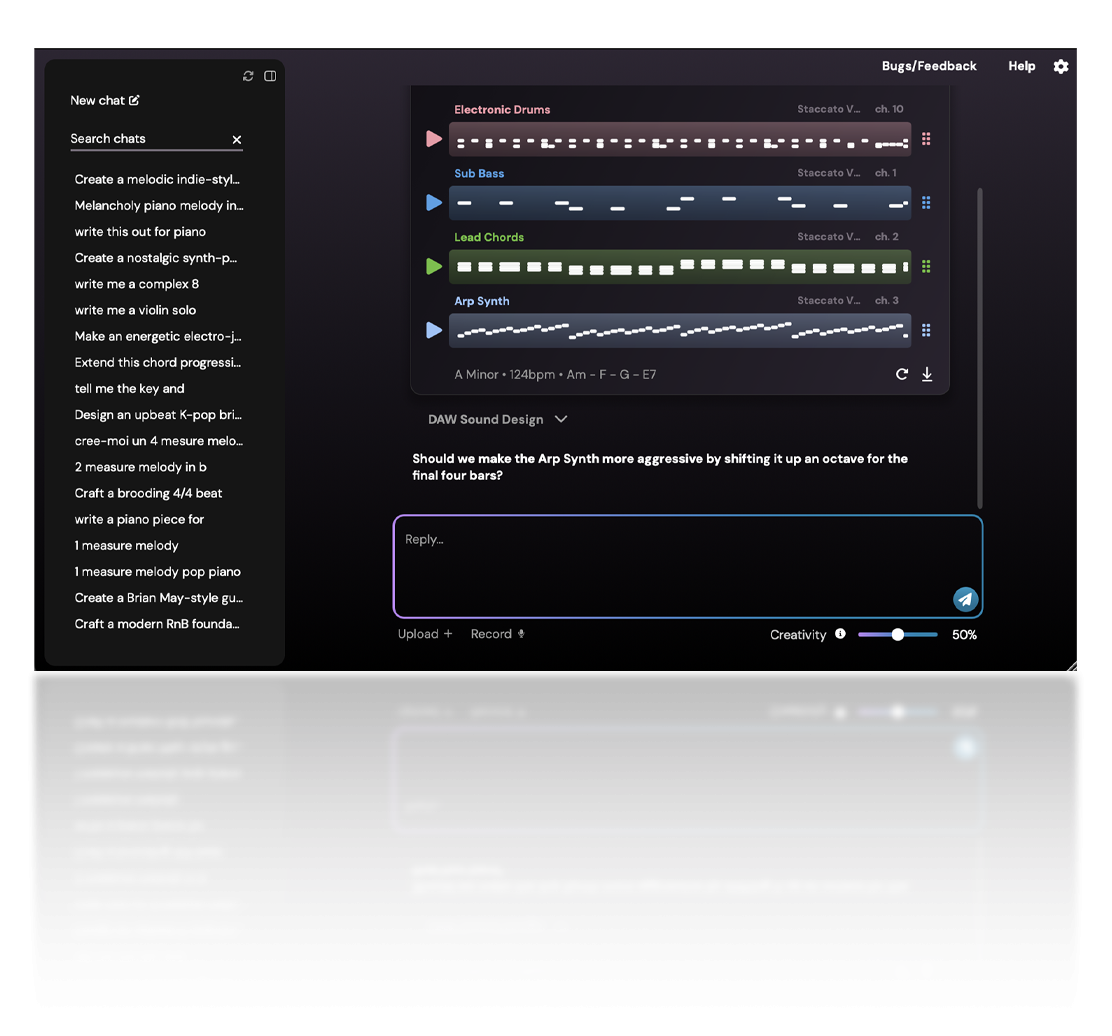
Task: Open the Sub Bass Staccato instrument dropdown
Action: point(828,173)
